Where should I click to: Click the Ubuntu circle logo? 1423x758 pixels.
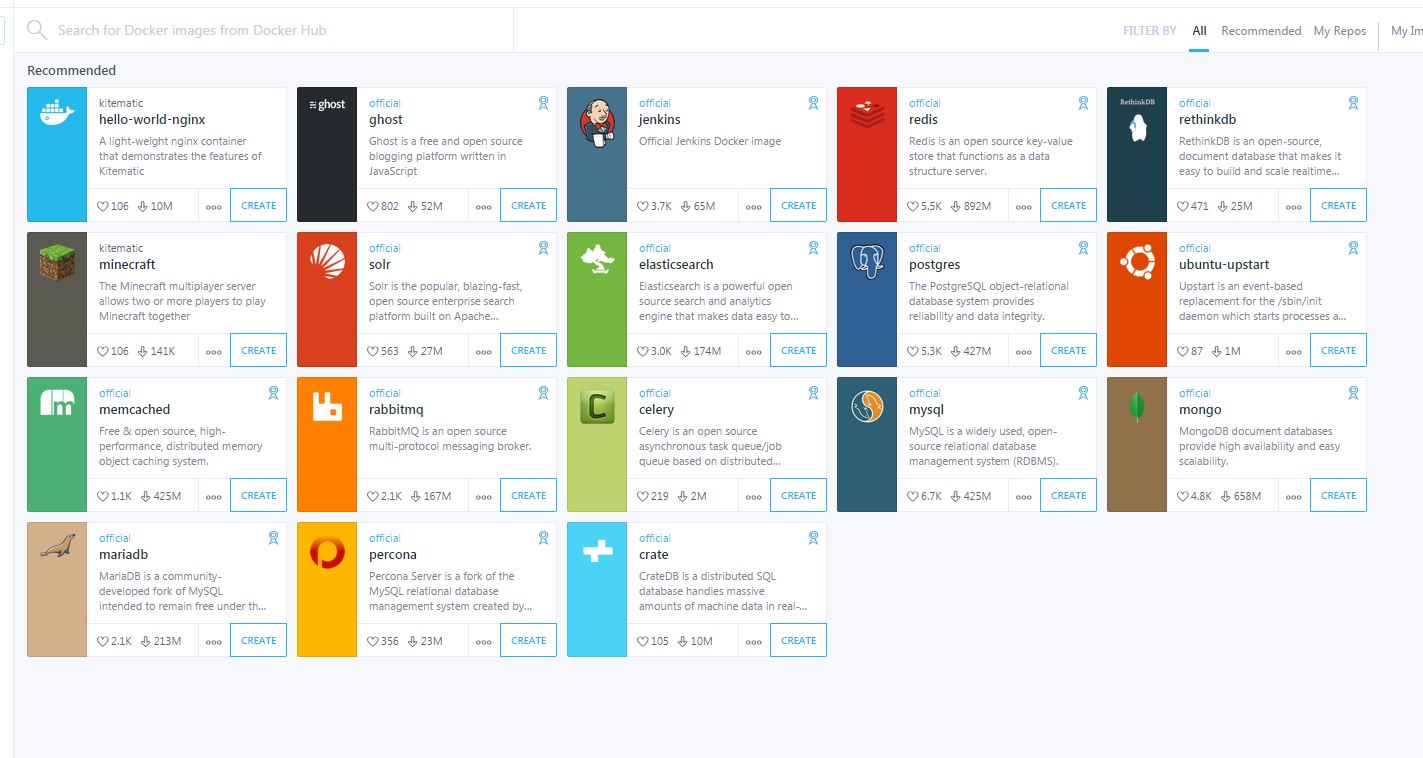point(1137,260)
